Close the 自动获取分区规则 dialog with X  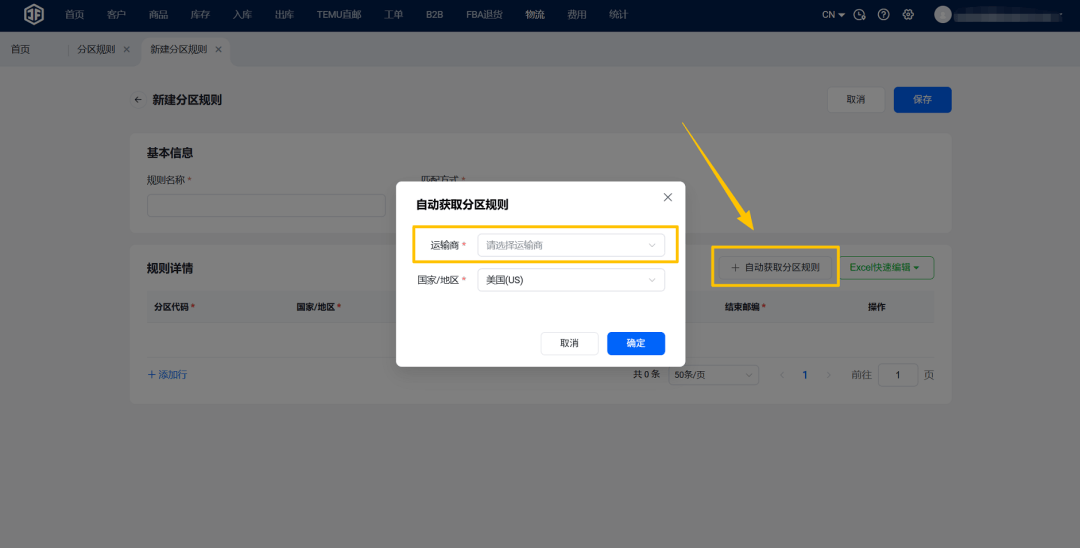tap(668, 197)
